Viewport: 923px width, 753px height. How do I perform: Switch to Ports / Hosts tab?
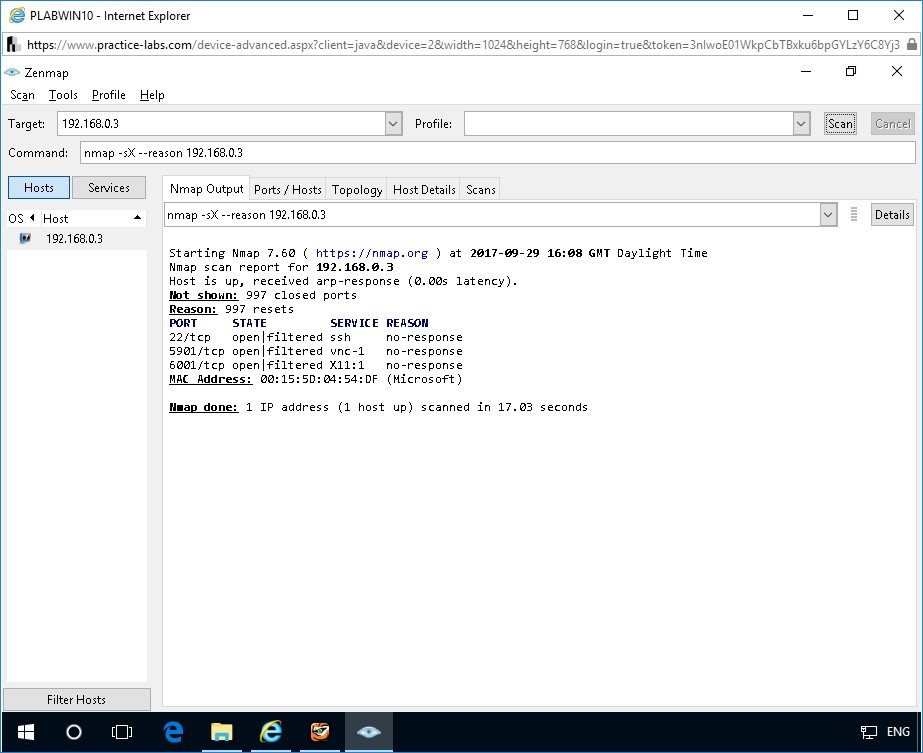pos(288,190)
